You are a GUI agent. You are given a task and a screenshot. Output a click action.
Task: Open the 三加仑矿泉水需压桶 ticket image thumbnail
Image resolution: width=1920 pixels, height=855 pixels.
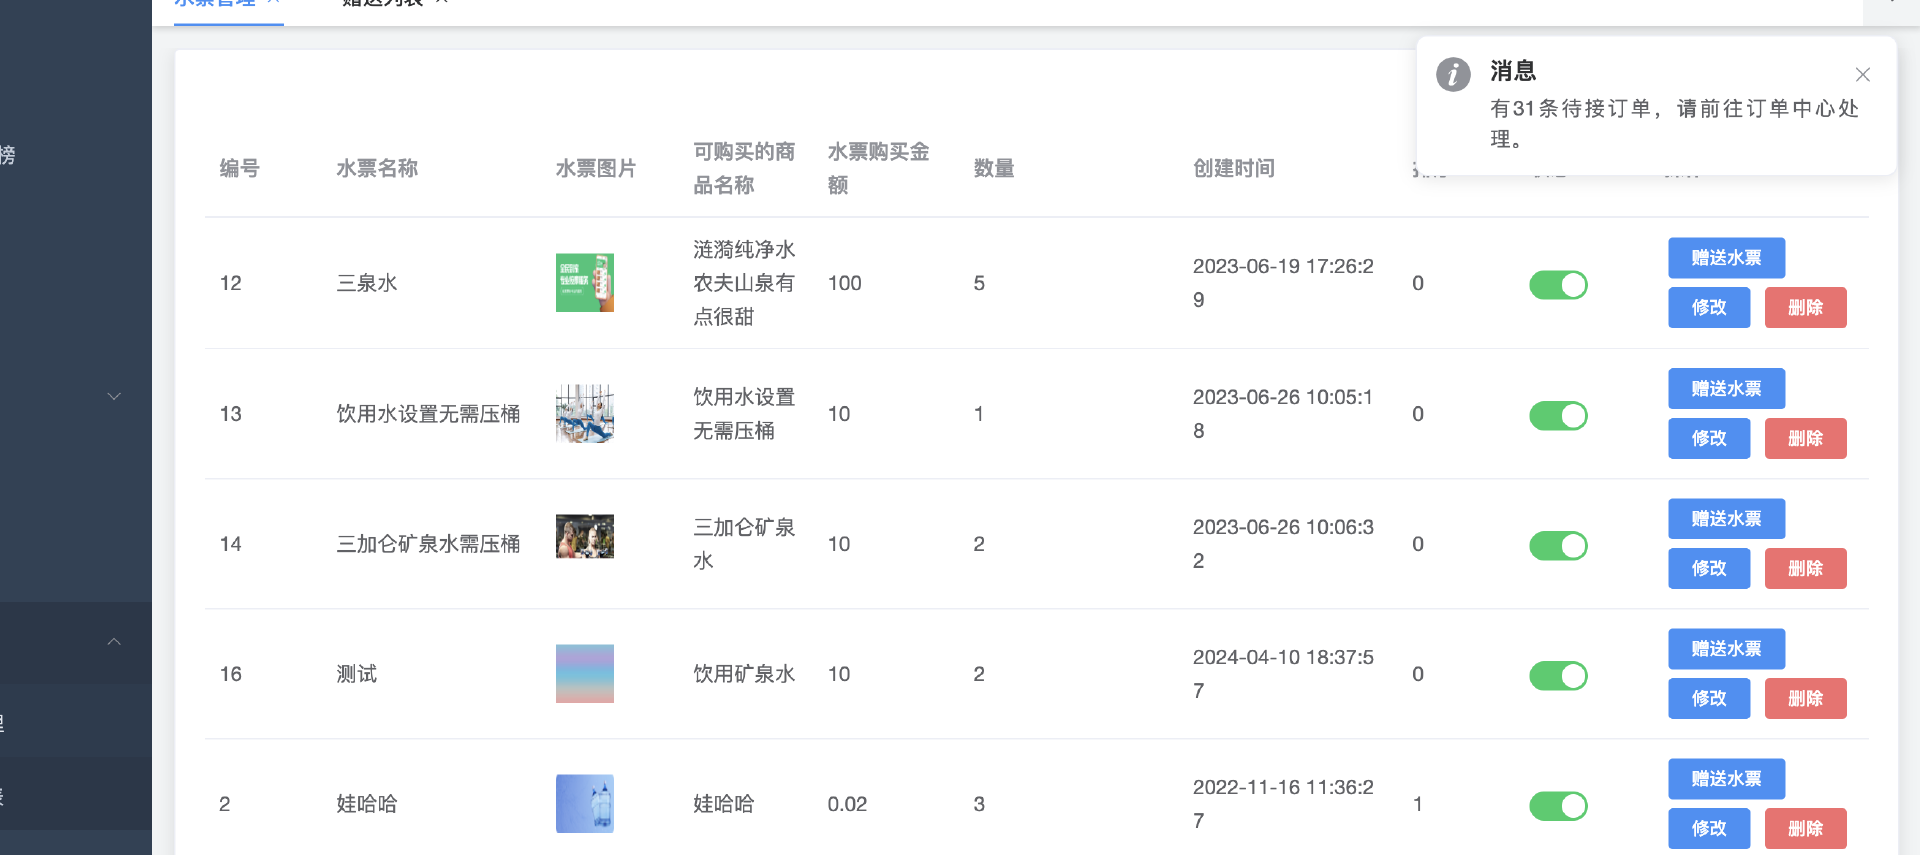tap(585, 537)
